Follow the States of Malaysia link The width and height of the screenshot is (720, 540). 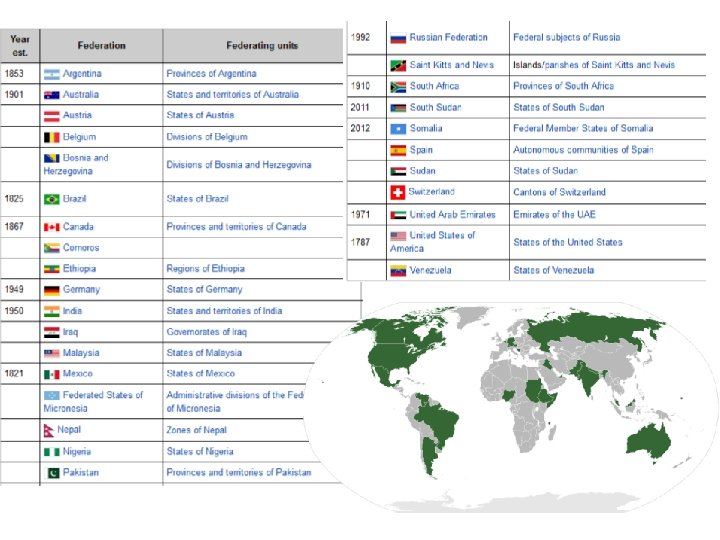(x=204, y=353)
